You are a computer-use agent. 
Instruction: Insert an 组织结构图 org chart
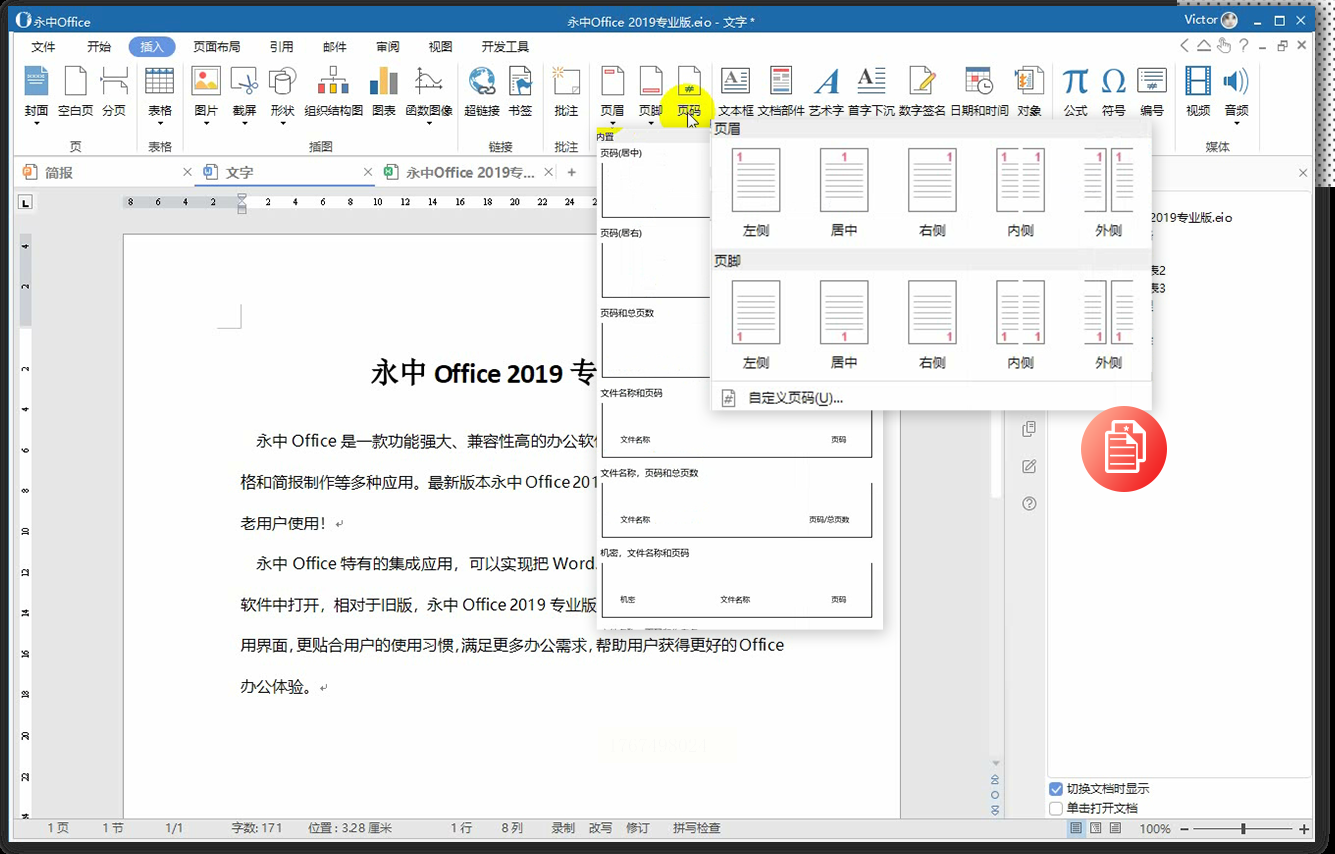point(333,83)
